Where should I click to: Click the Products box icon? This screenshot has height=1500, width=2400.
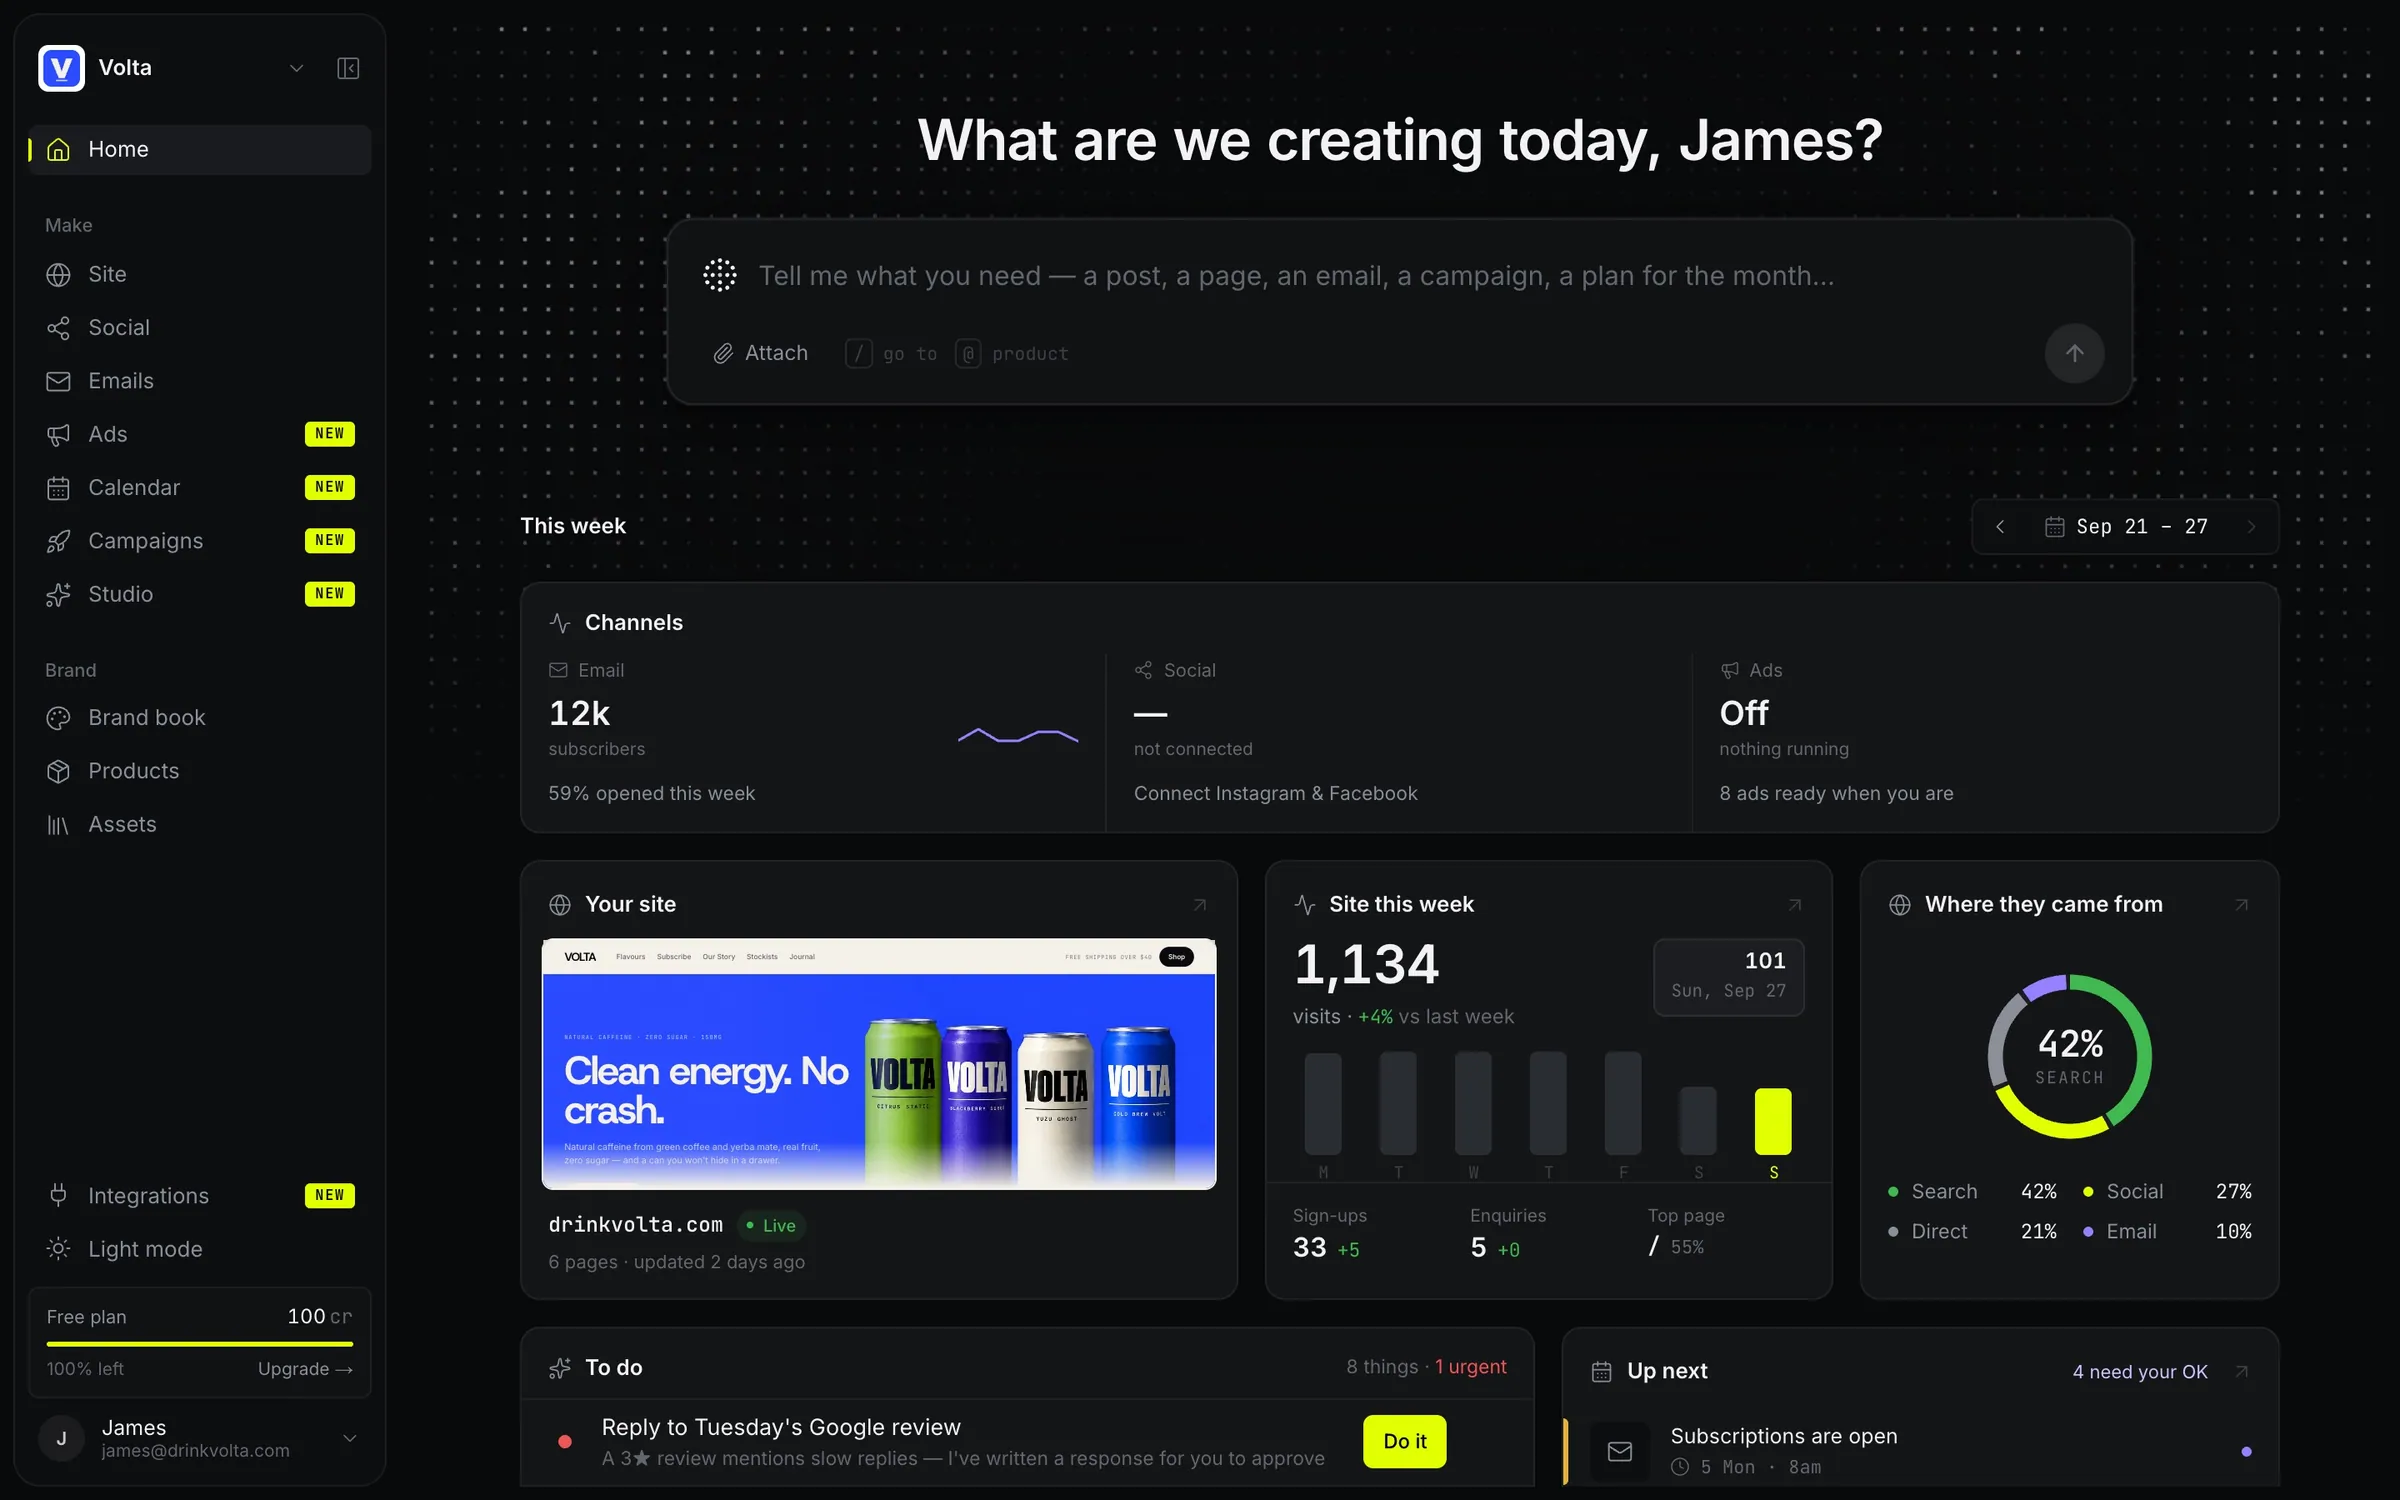pyautogui.click(x=58, y=771)
